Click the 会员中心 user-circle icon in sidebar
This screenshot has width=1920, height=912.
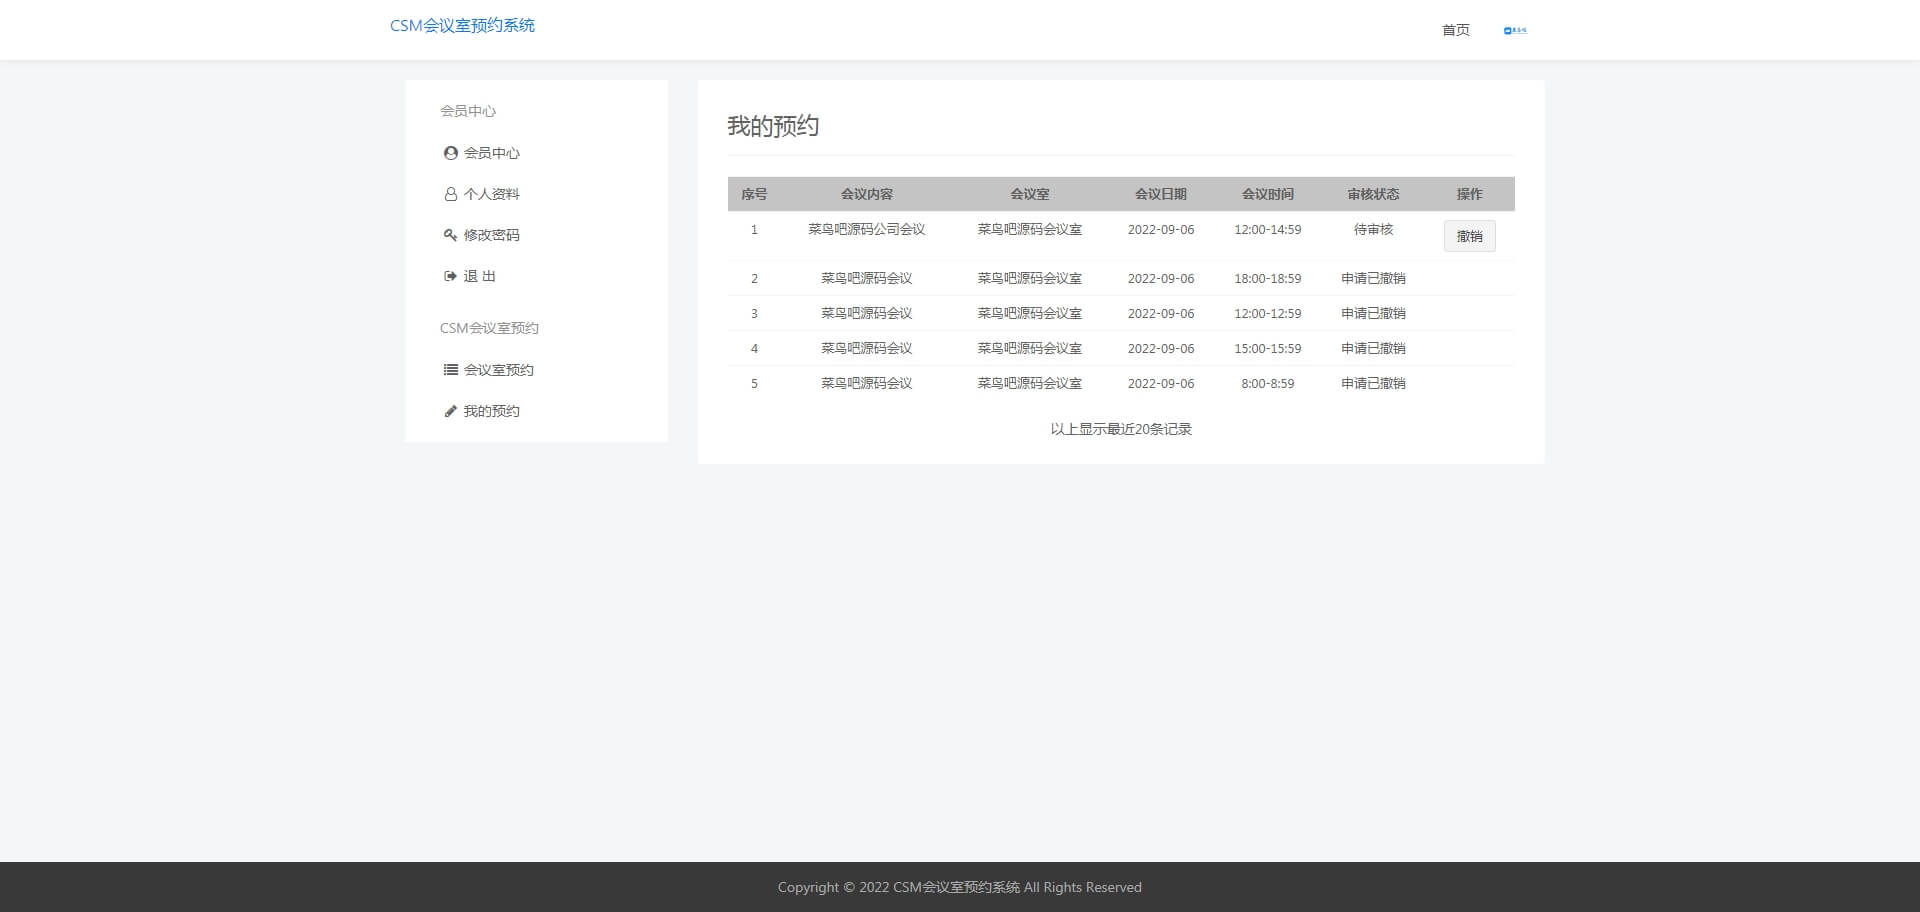click(x=450, y=153)
